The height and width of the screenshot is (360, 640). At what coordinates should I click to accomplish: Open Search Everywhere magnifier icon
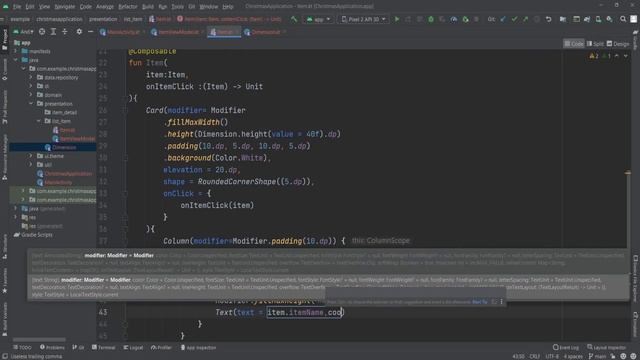(x=623, y=19)
